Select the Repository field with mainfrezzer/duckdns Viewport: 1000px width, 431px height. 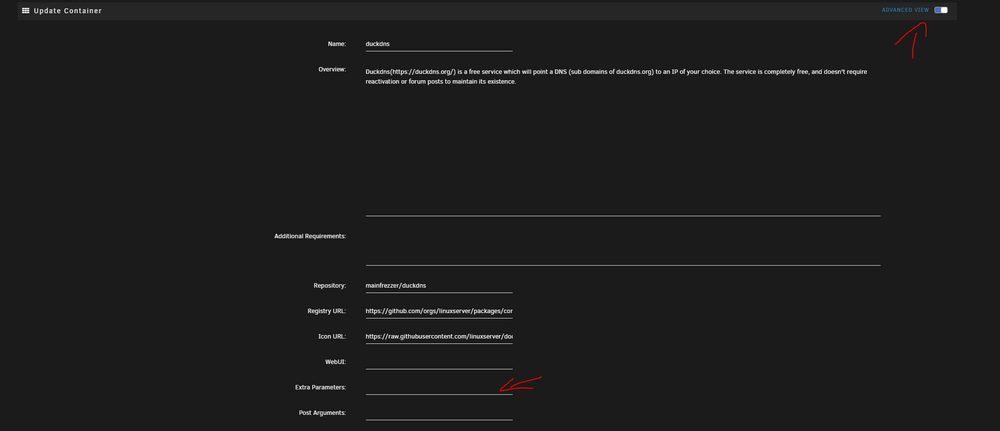(x=439, y=286)
